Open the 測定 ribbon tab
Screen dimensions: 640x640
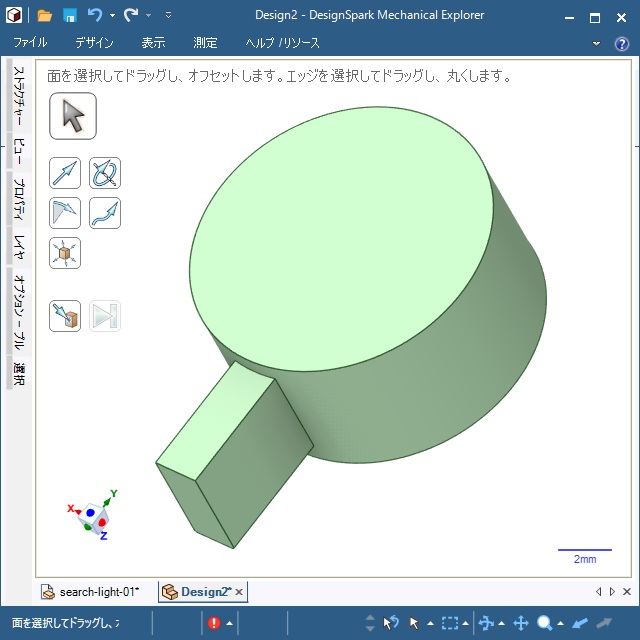pos(205,43)
